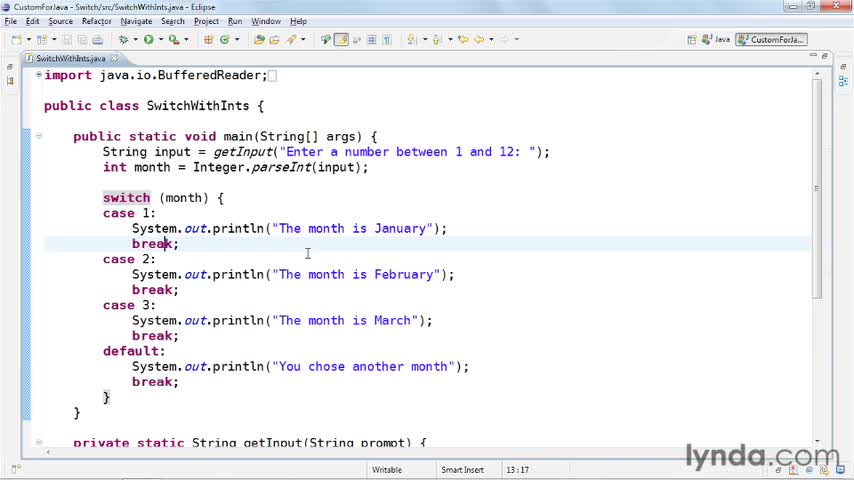Restore the left-side minimized view stack
The width and height of the screenshot is (854, 480).
tap(10, 66)
